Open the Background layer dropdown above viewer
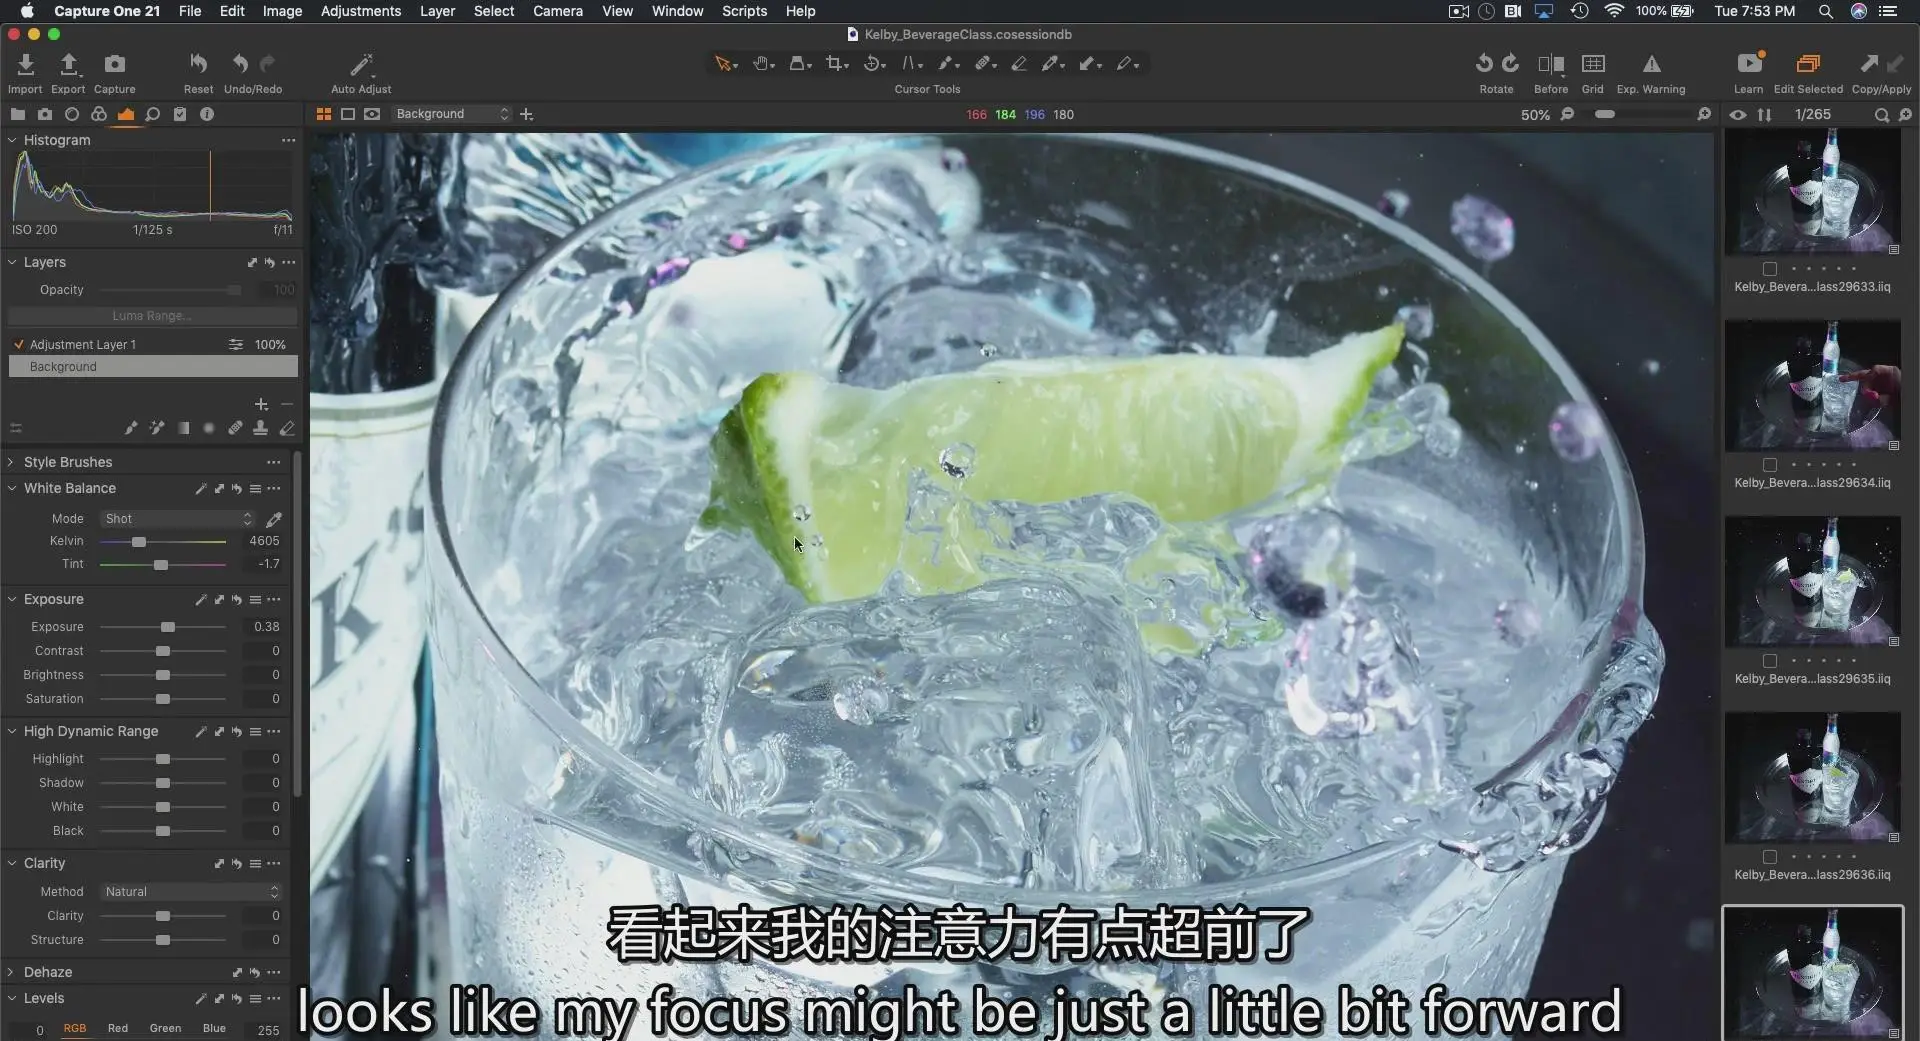The width and height of the screenshot is (1920, 1041). (x=452, y=114)
